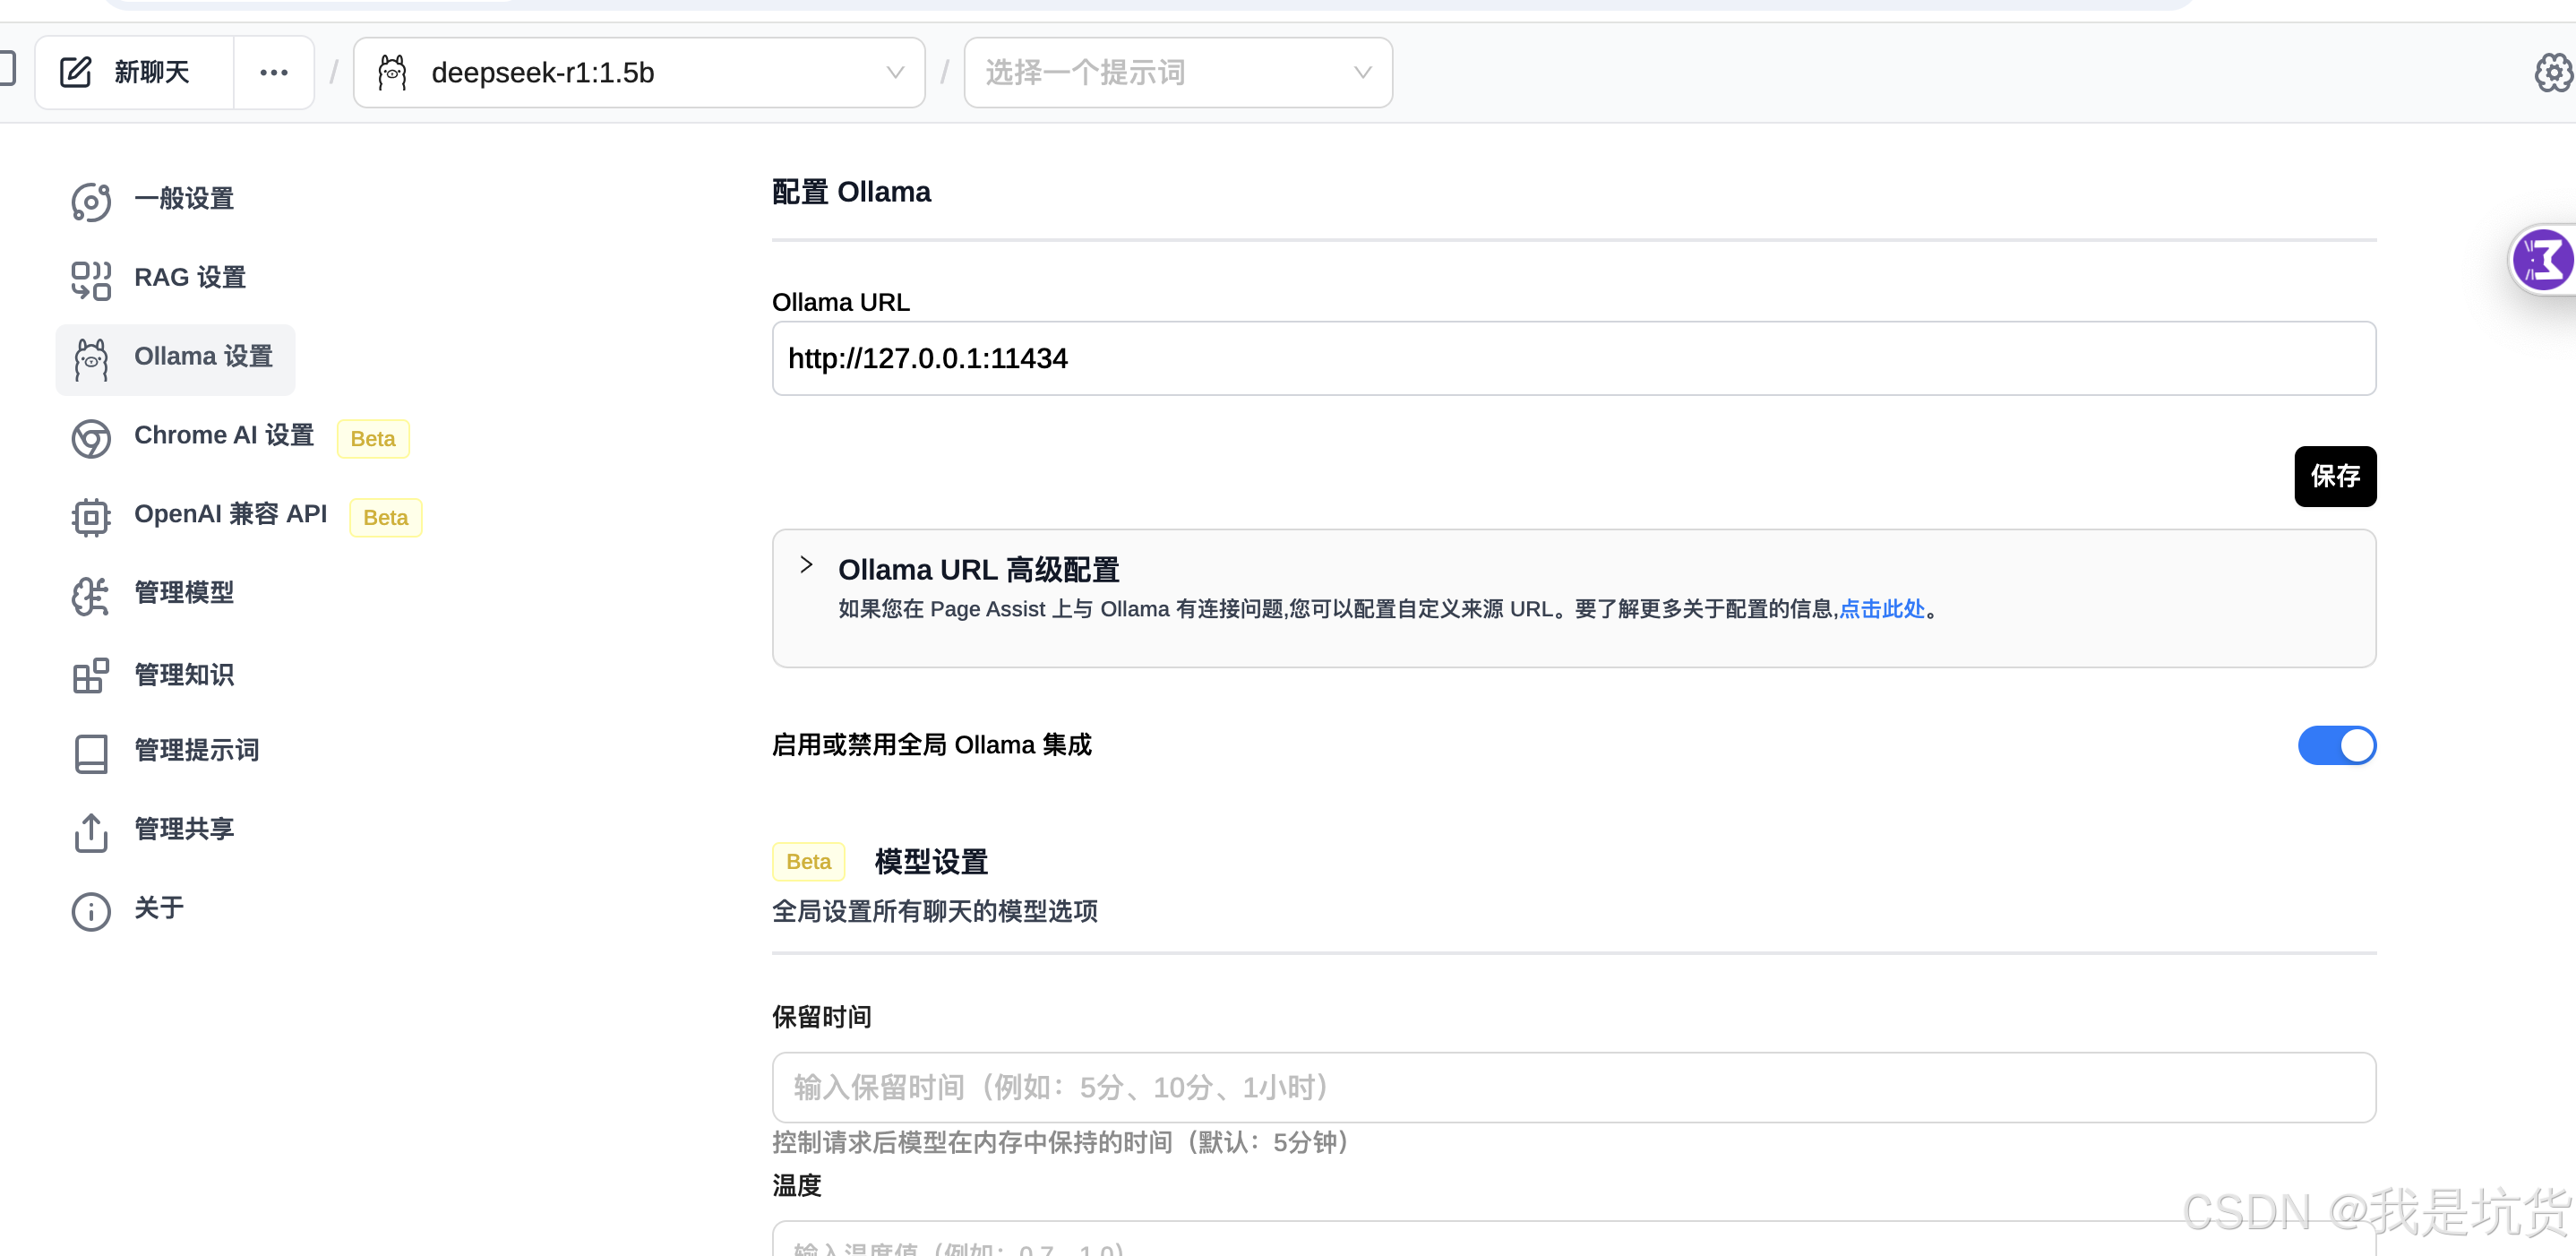2576x1256 pixels.
Task: Expand Ollama URL advanced configuration section
Action: [x=806, y=566]
